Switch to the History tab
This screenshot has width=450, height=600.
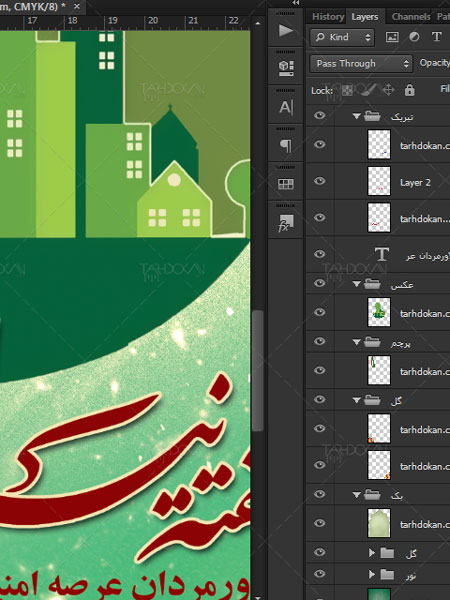[x=328, y=16]
